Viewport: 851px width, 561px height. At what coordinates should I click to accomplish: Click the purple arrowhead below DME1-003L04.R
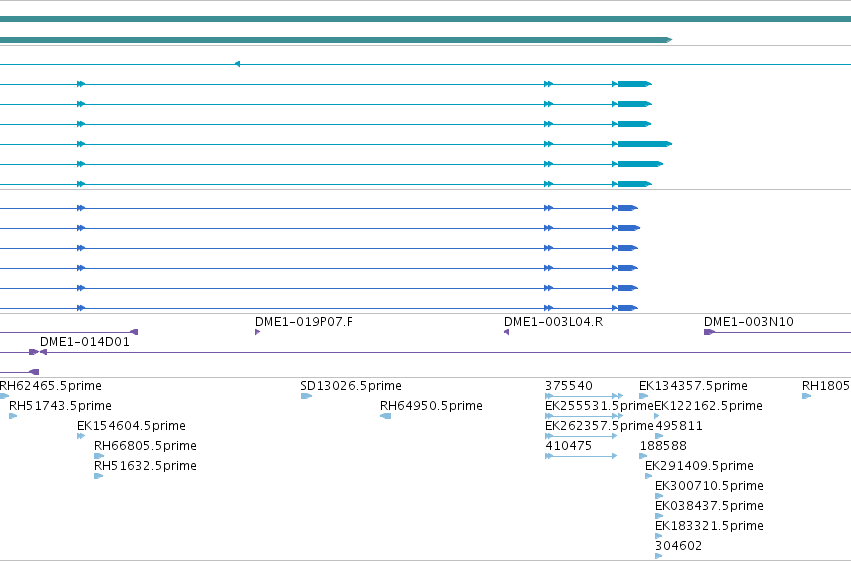pos(506,332)
